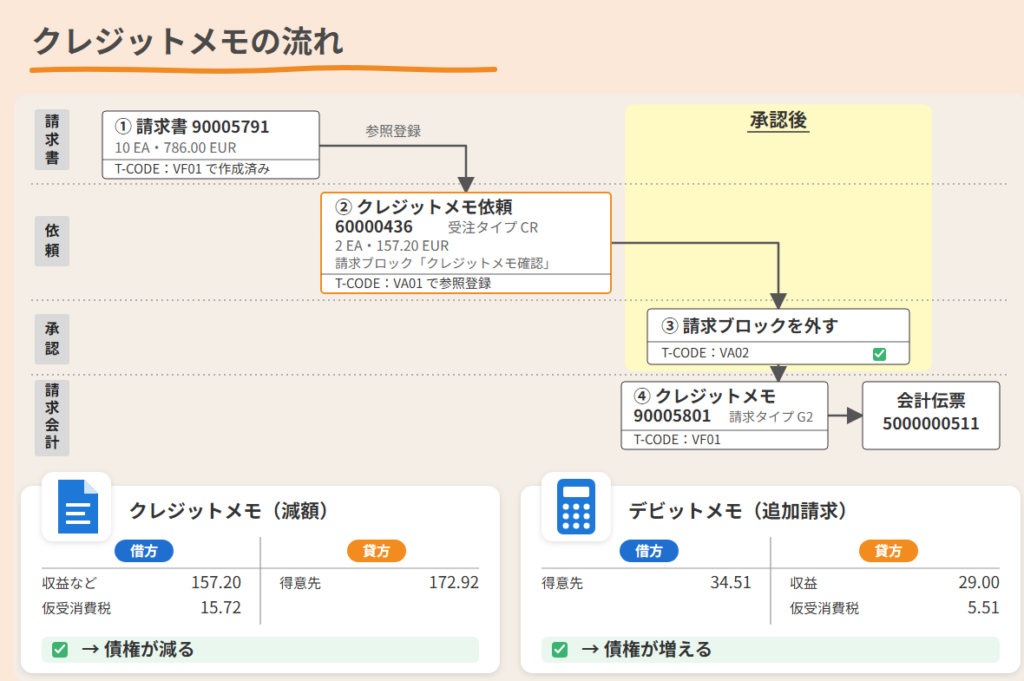Click the 得意先 amount 34.51
The image size is (1024, 681).
731,582
